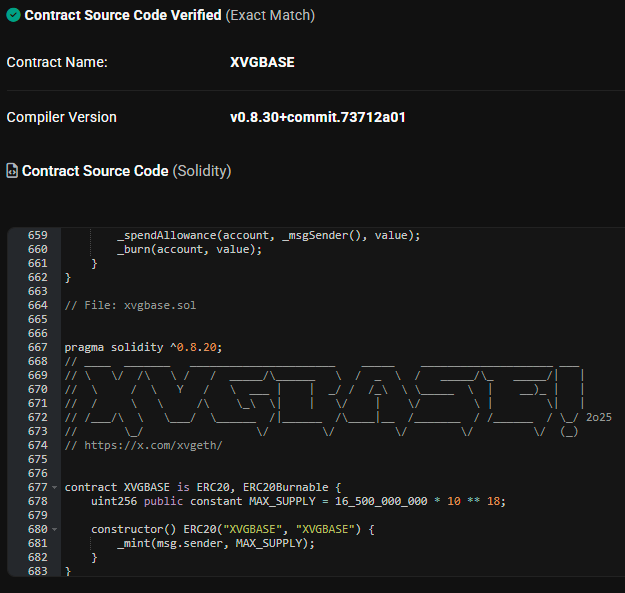The height and width of the screenshot is (593, 625).
Task: Click the ERC20Burnable inheritance name on line 677
Action: [x=286, y=487]
